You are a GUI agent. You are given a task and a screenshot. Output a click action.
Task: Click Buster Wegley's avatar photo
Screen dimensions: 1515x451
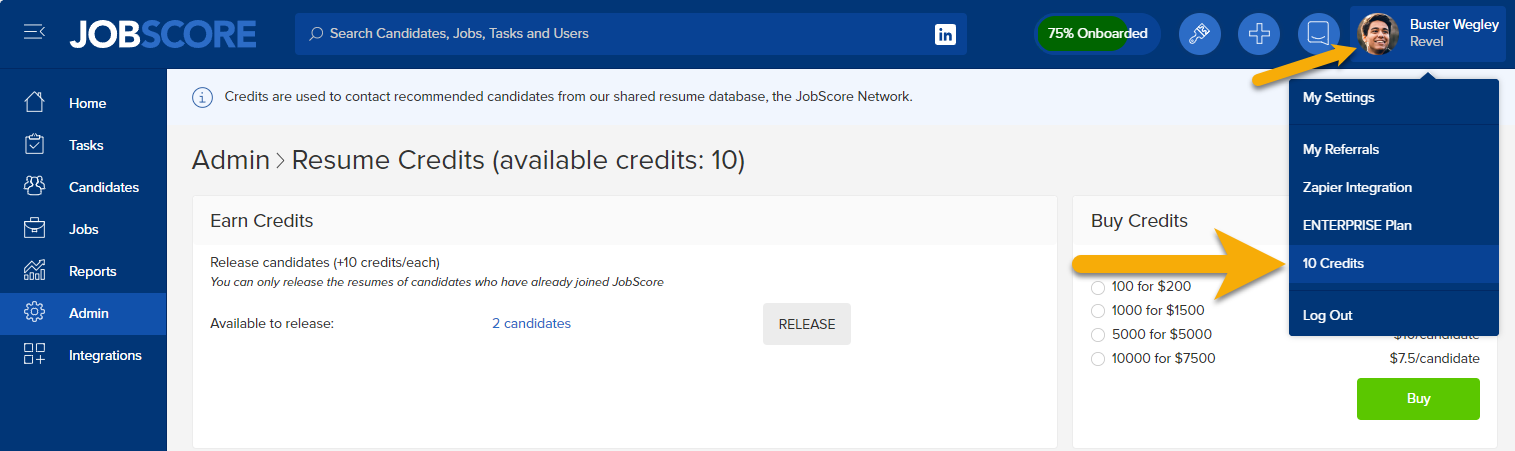click(x=1378, y=34)
